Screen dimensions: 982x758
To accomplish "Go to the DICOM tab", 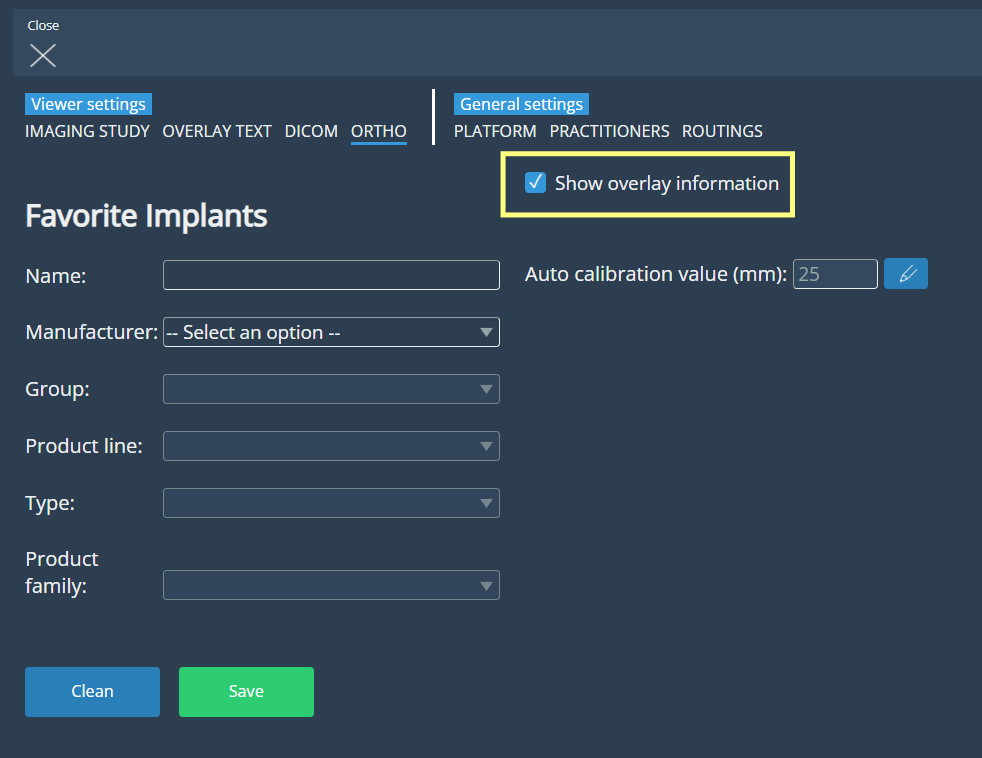I will click(311, 131).
